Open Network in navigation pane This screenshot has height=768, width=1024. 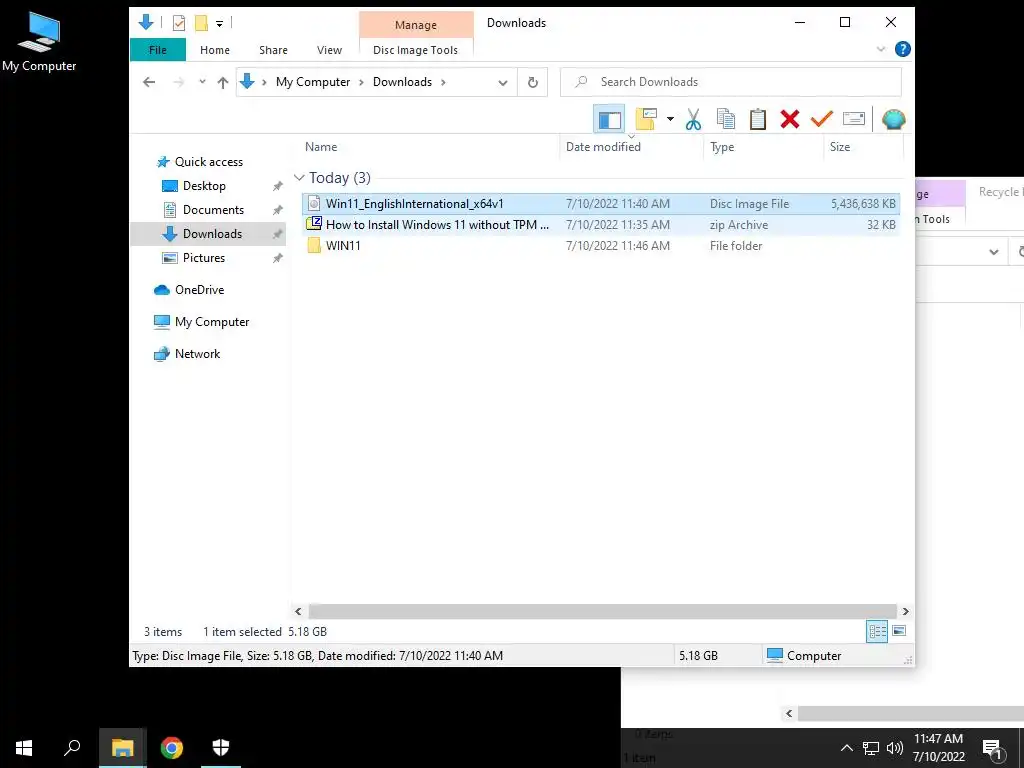coord(197,354)
